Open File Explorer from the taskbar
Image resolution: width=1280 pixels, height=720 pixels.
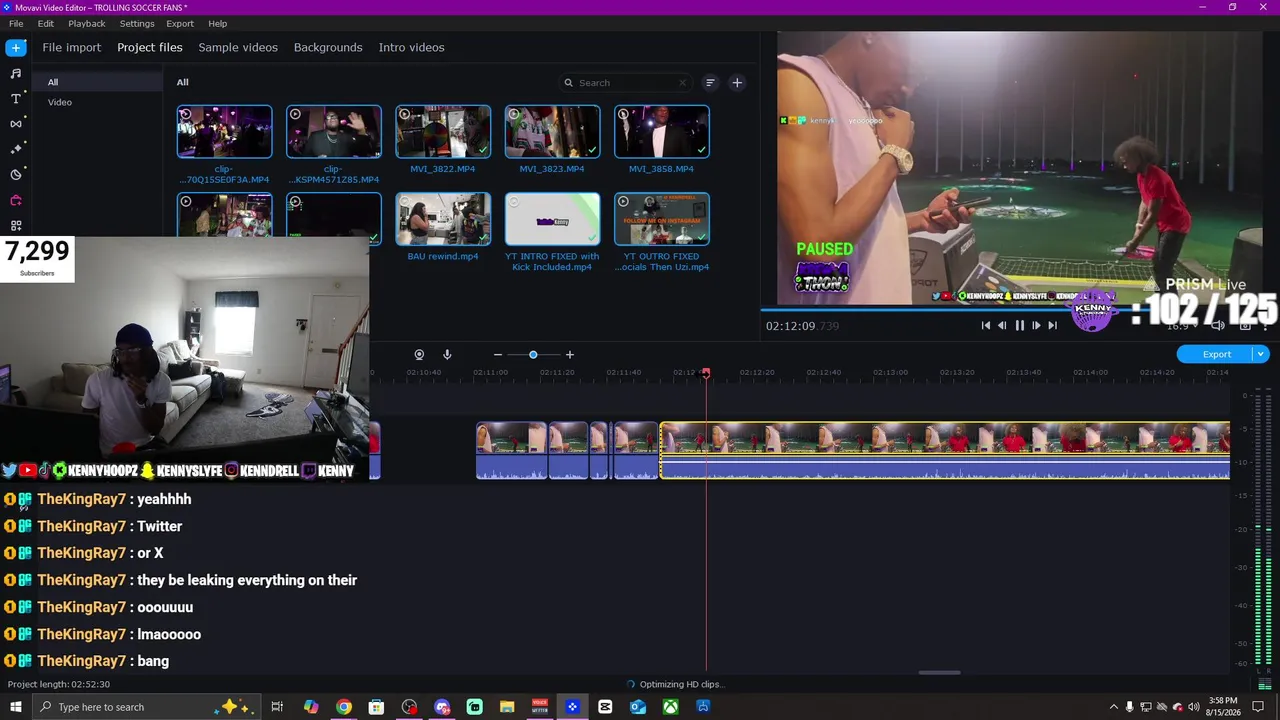[507, 707]
